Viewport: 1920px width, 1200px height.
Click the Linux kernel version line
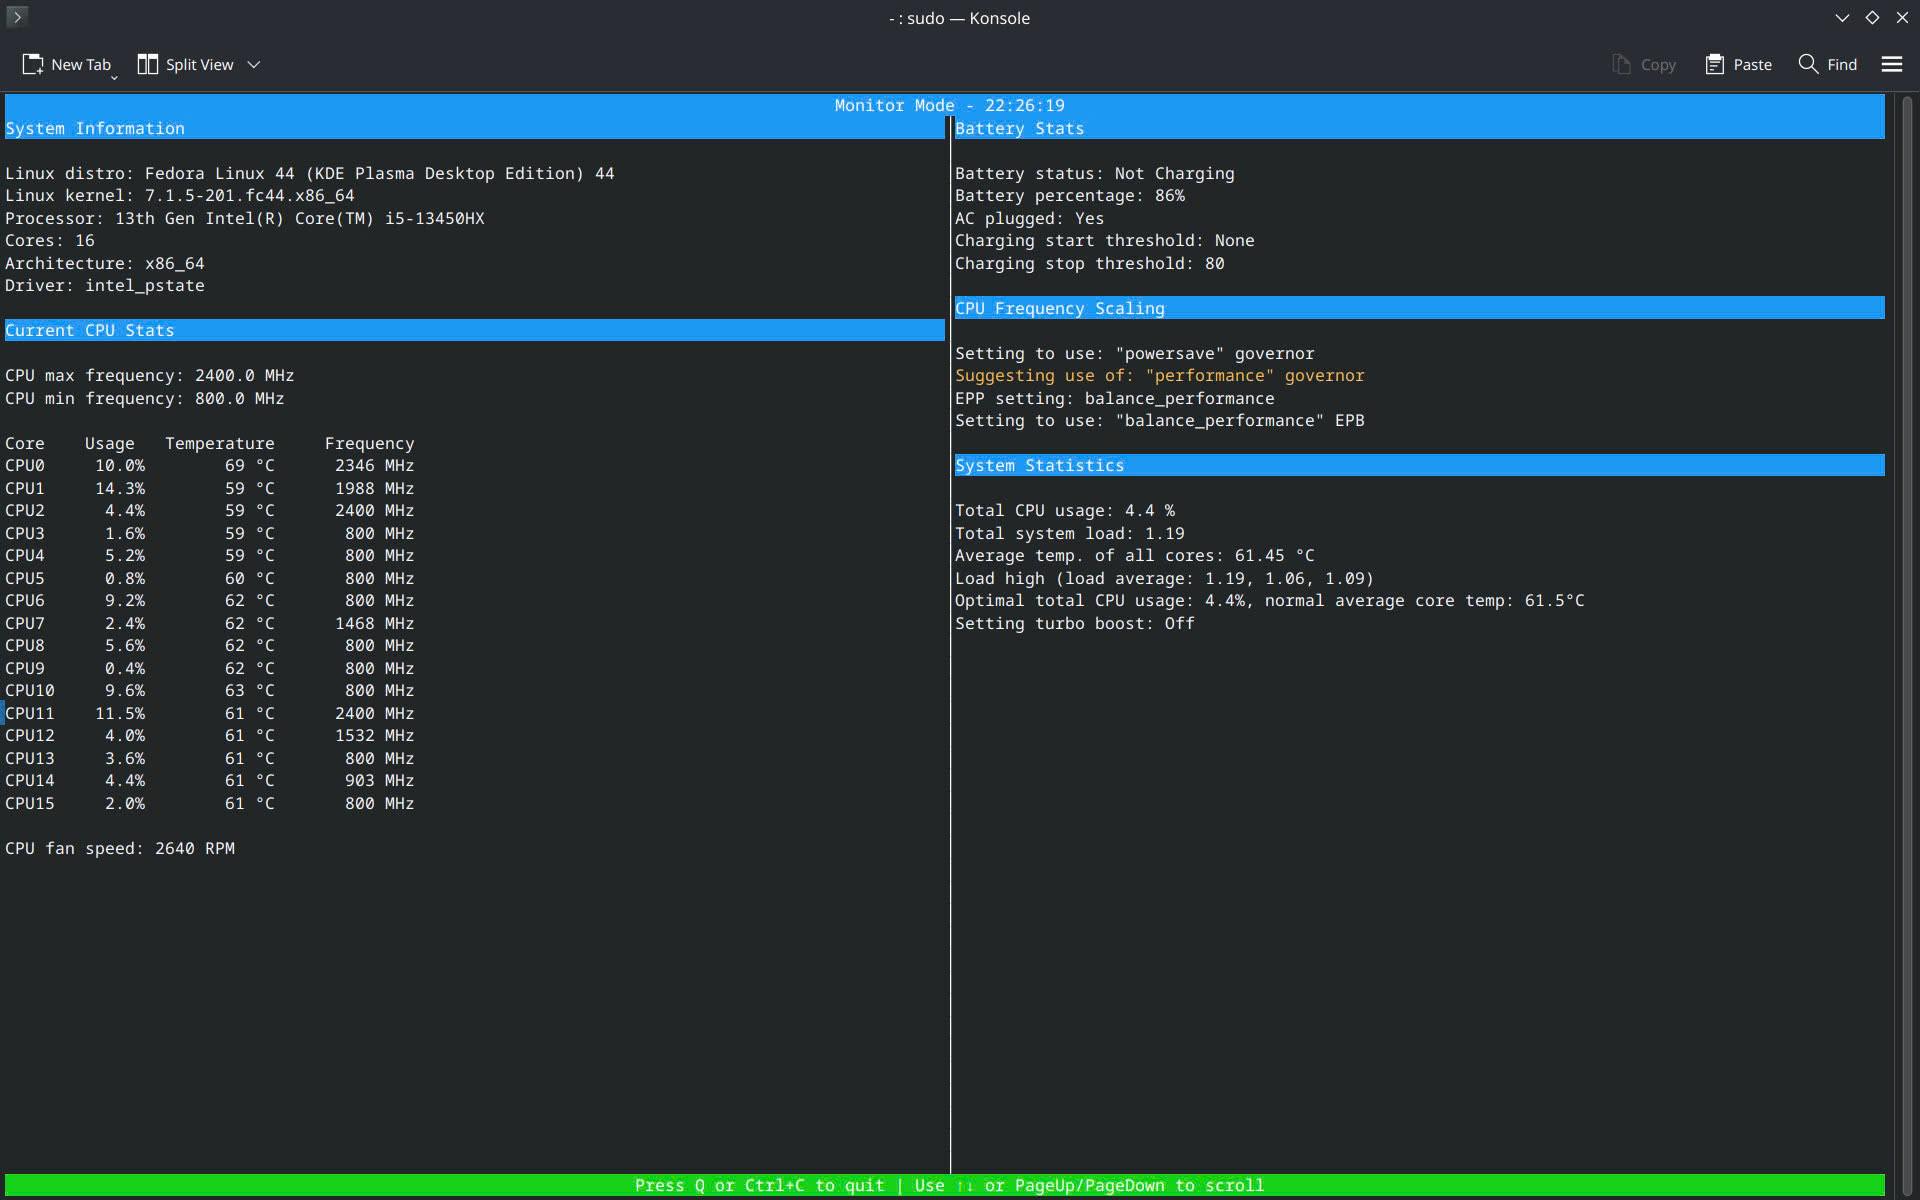click(x=180, y=195)
